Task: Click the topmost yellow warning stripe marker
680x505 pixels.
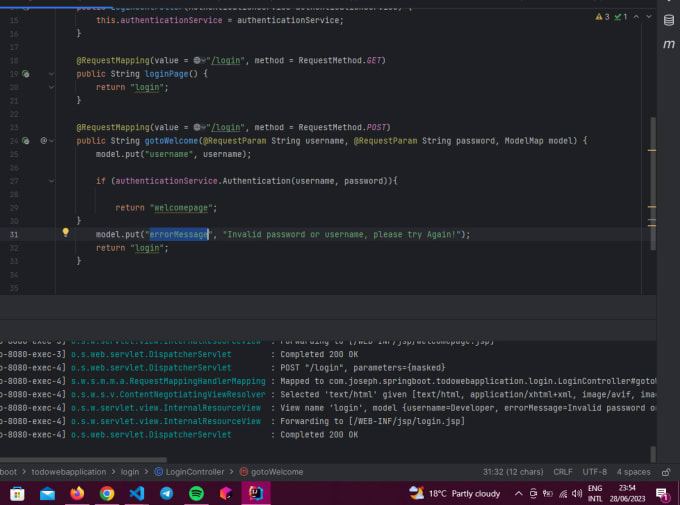Action: (x=651, y=150)
